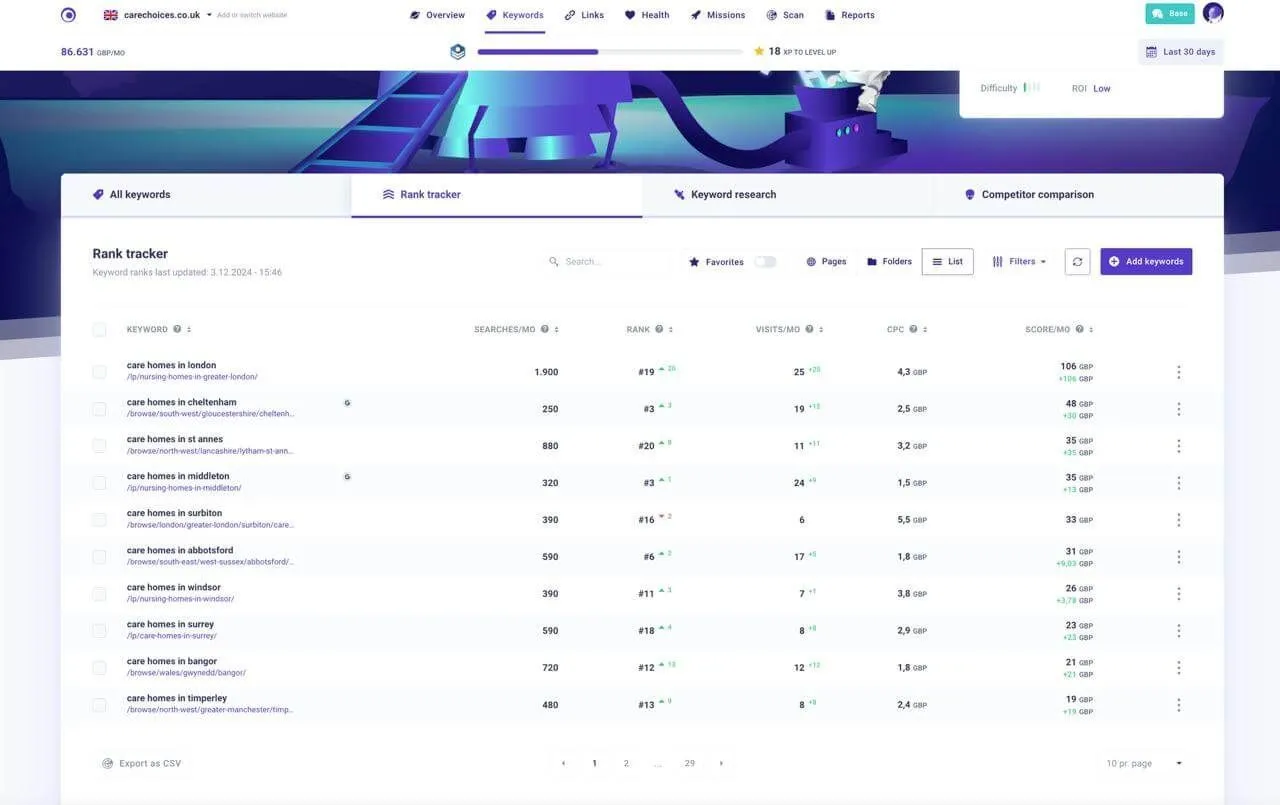This screenshot has height=805, width=1280.
Task: Open the more options menu for care homes in windsor
Action: click(1178, 594)
